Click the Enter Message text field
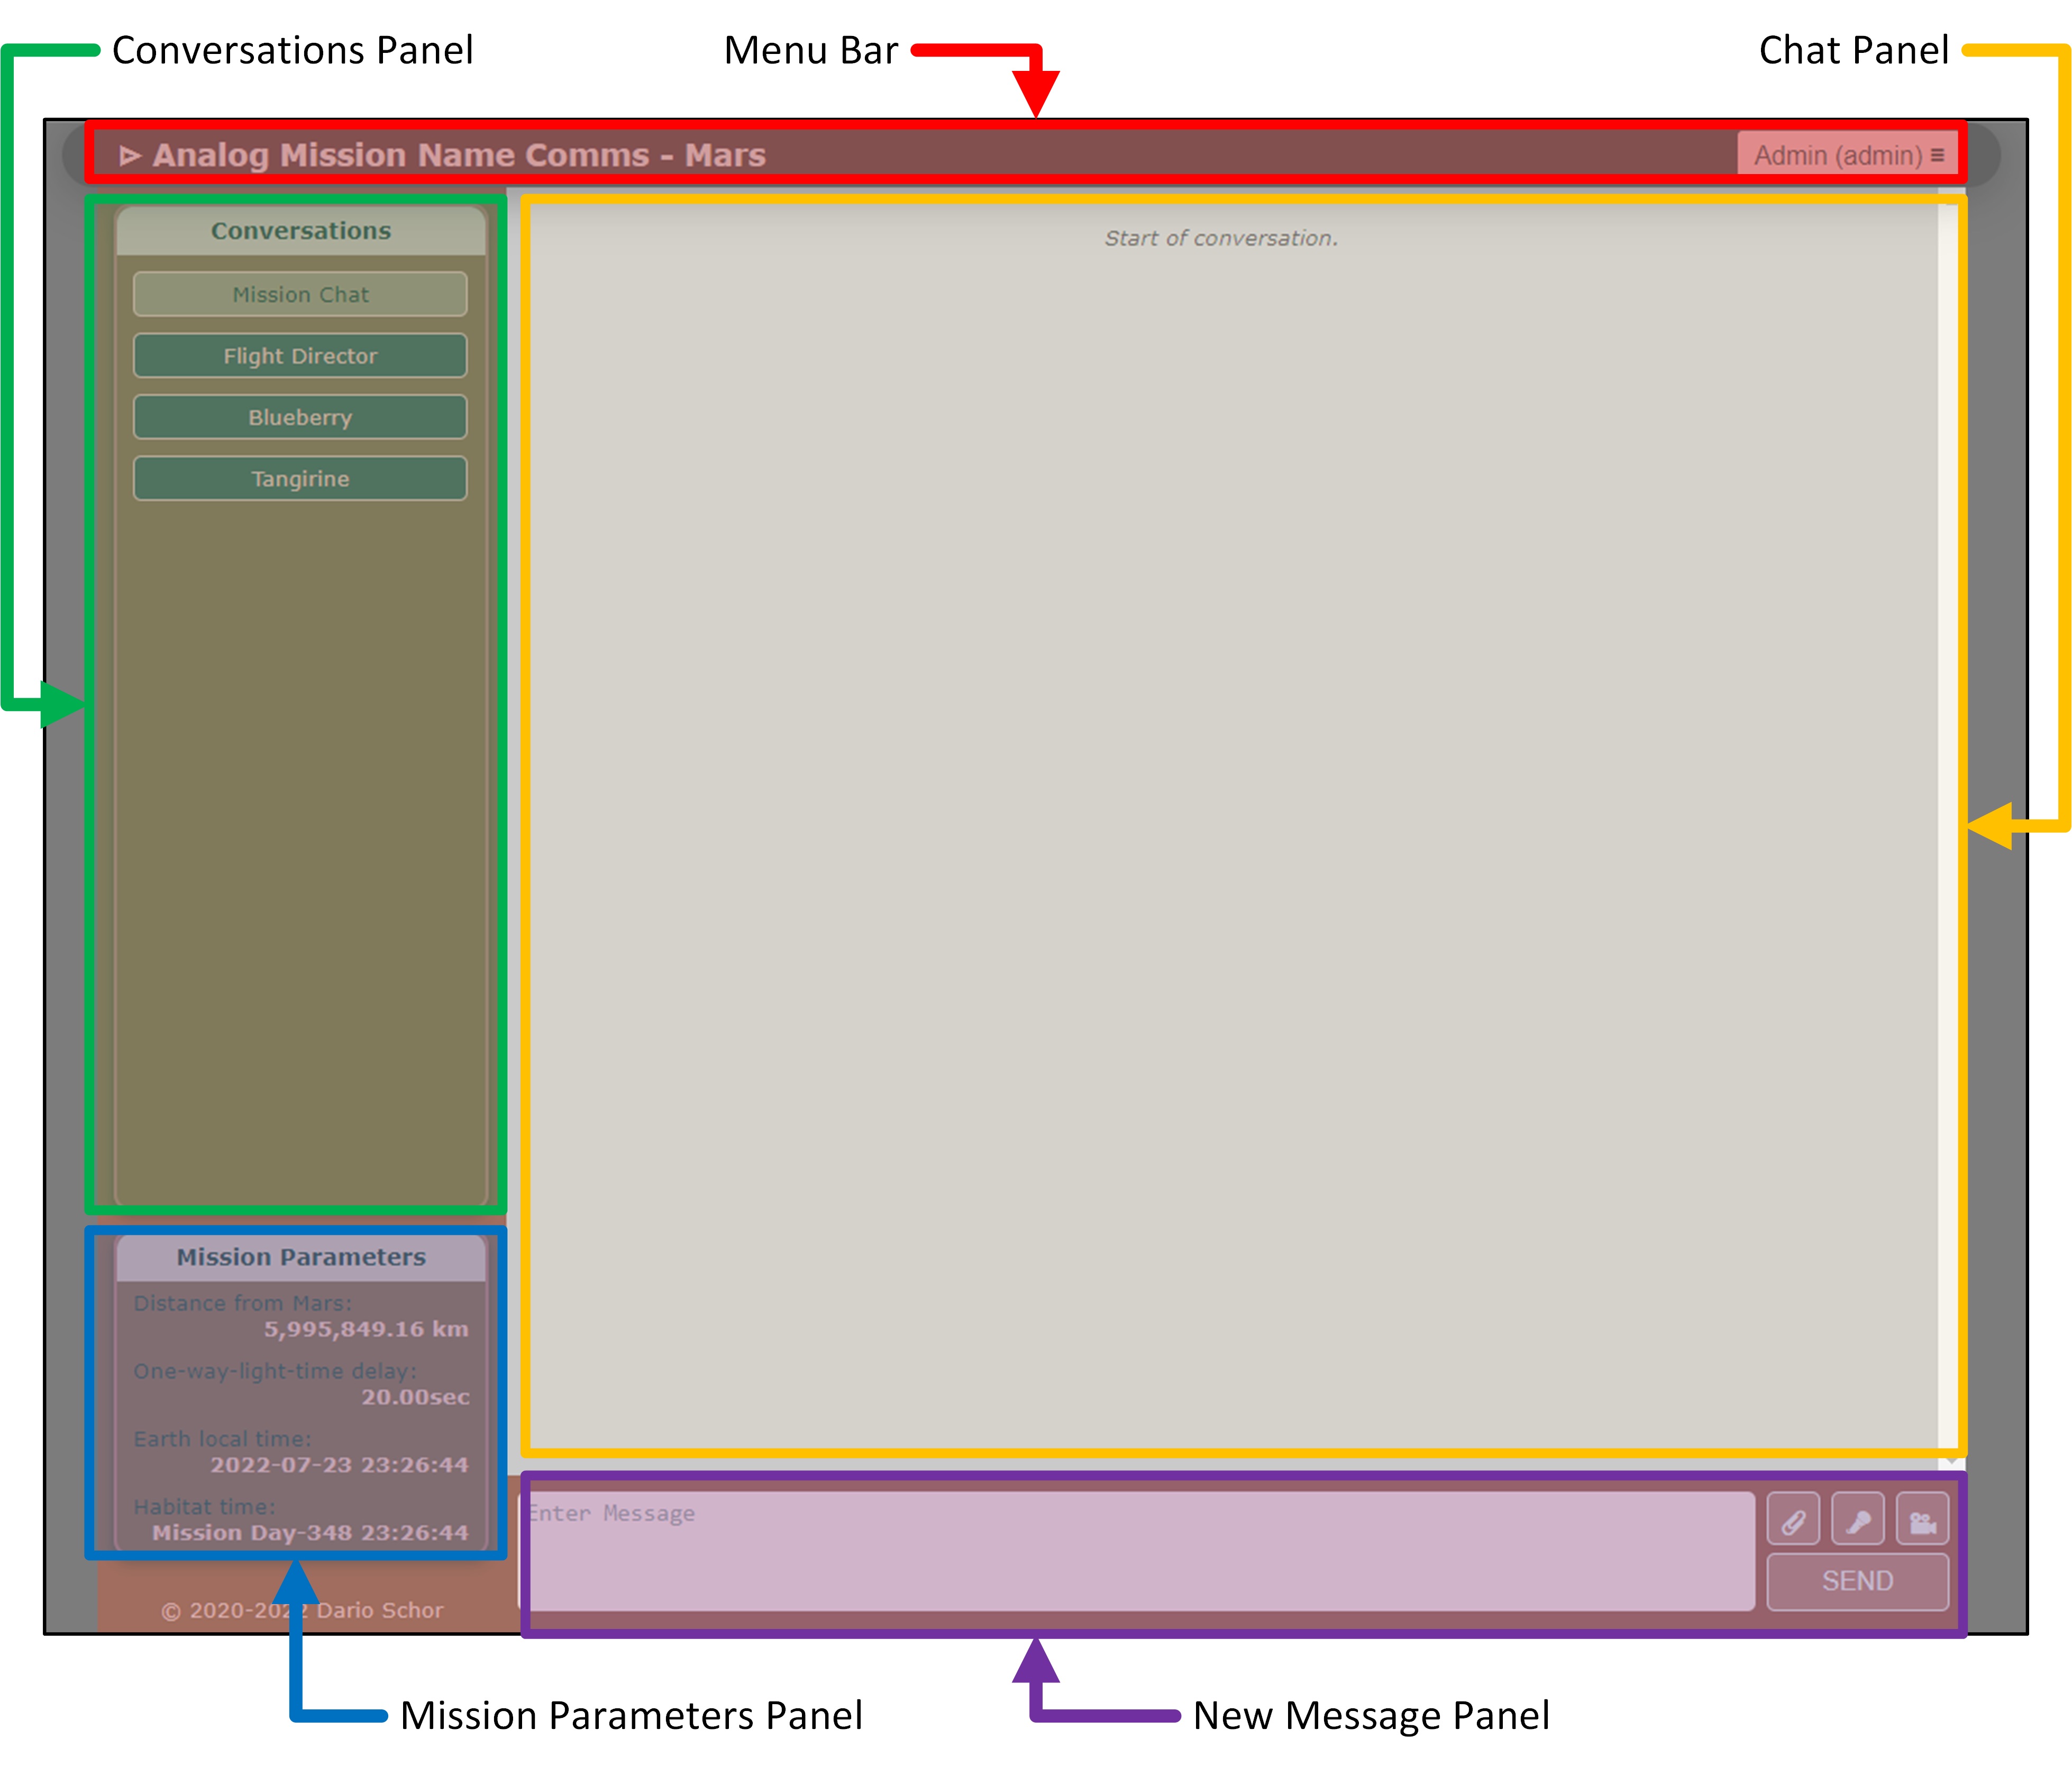 1137,1551
